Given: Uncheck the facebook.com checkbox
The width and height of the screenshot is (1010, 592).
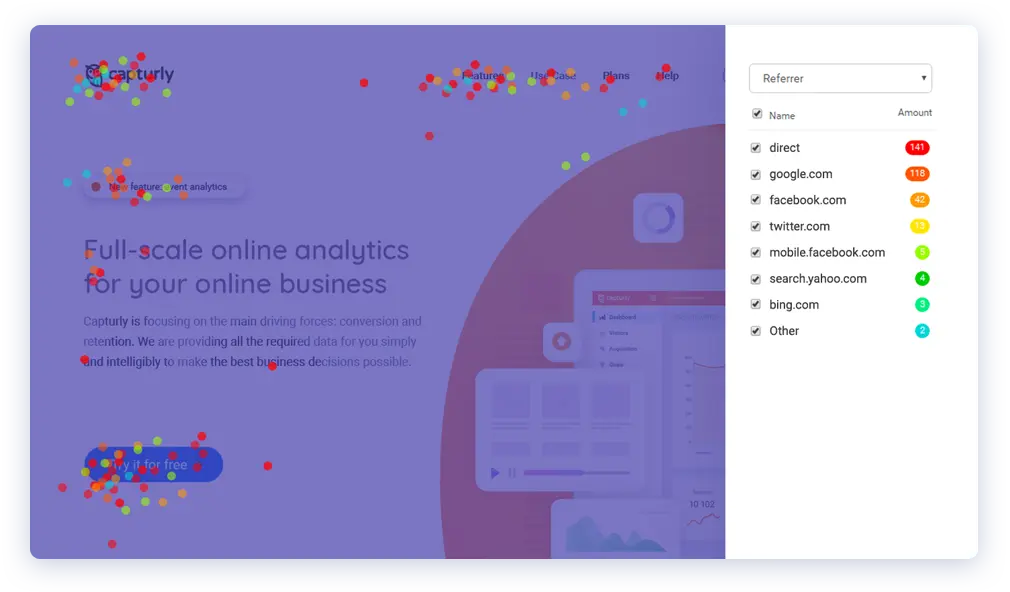Looking at the screenshot, I should coord(756,200).
